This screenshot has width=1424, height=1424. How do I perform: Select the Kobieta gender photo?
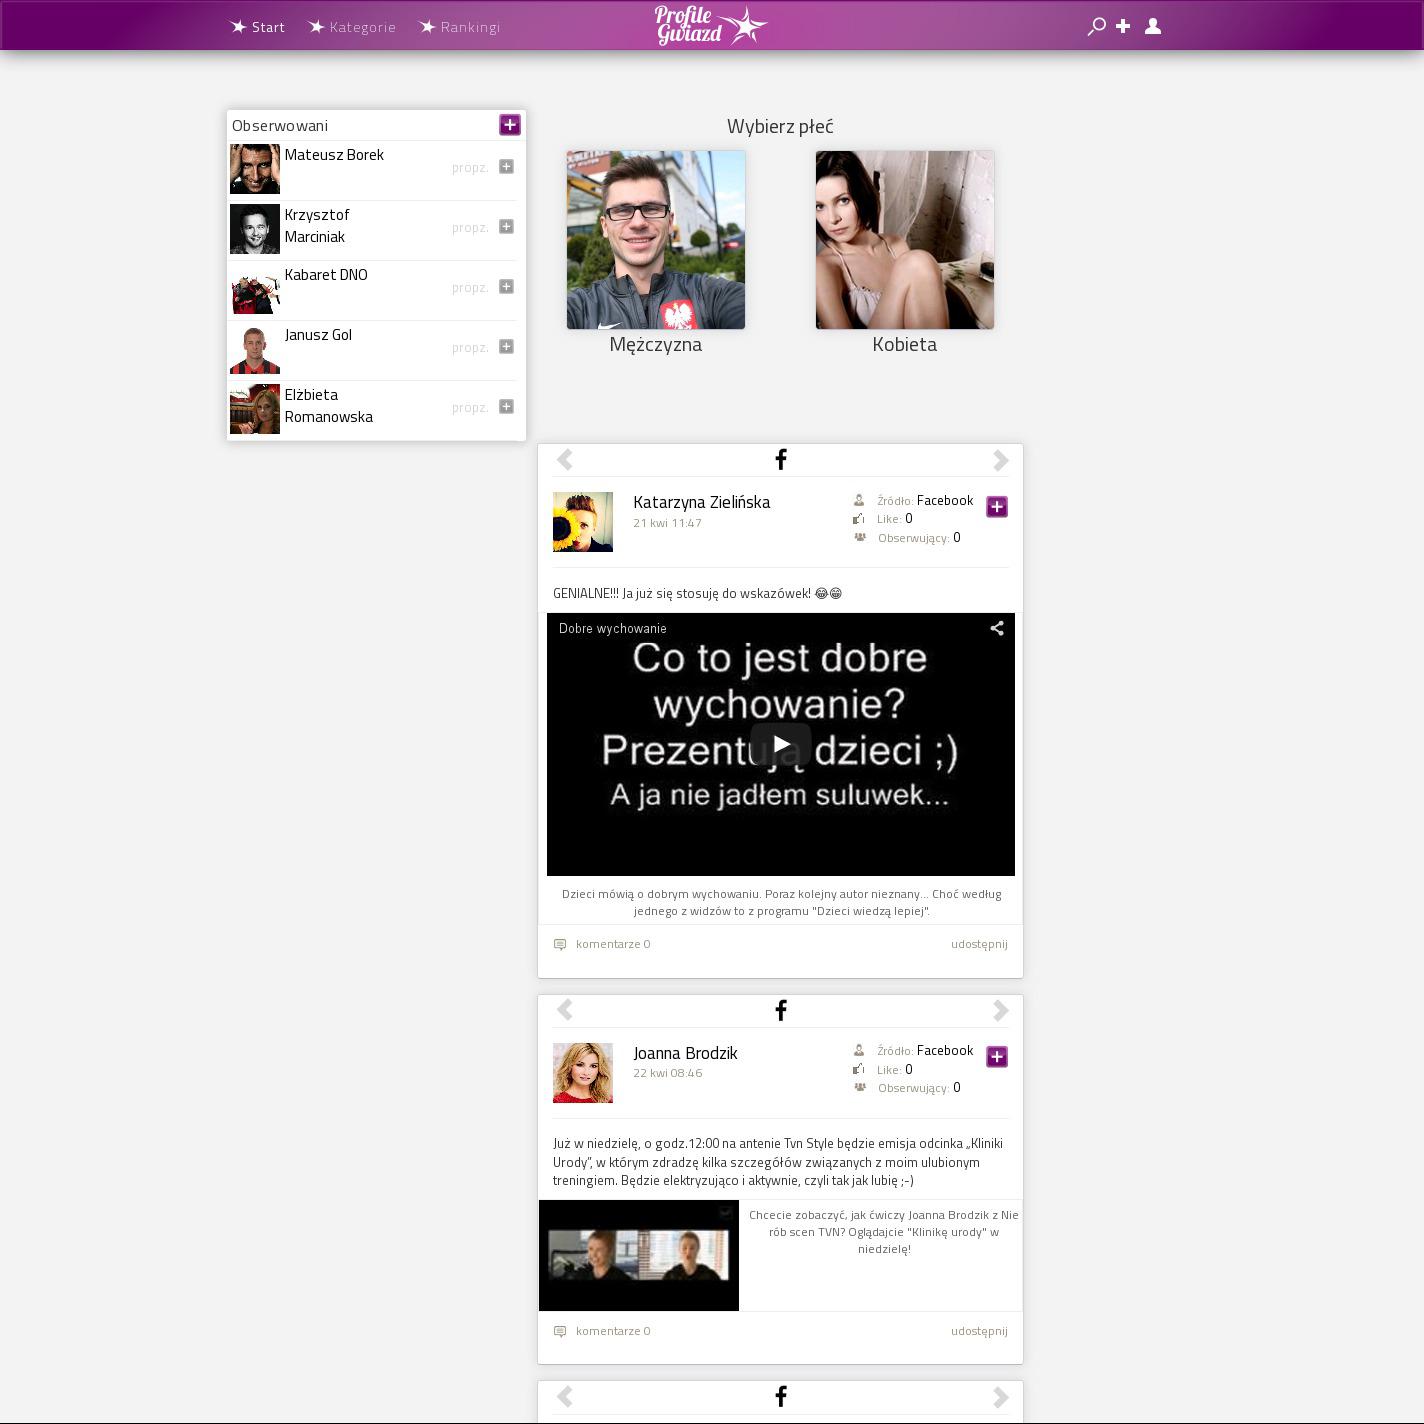(905, 240)
